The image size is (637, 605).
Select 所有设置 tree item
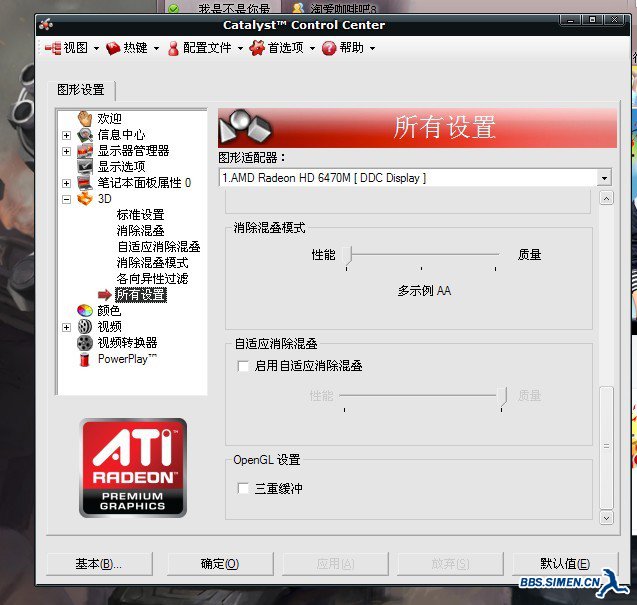141,295
